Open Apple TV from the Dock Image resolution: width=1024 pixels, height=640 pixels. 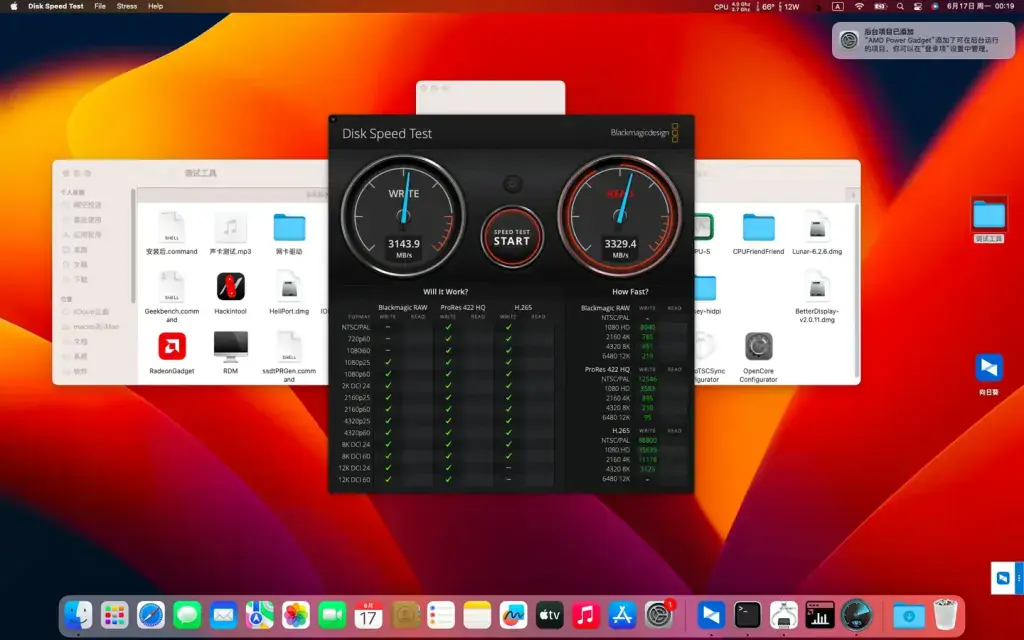coord(550,615)
